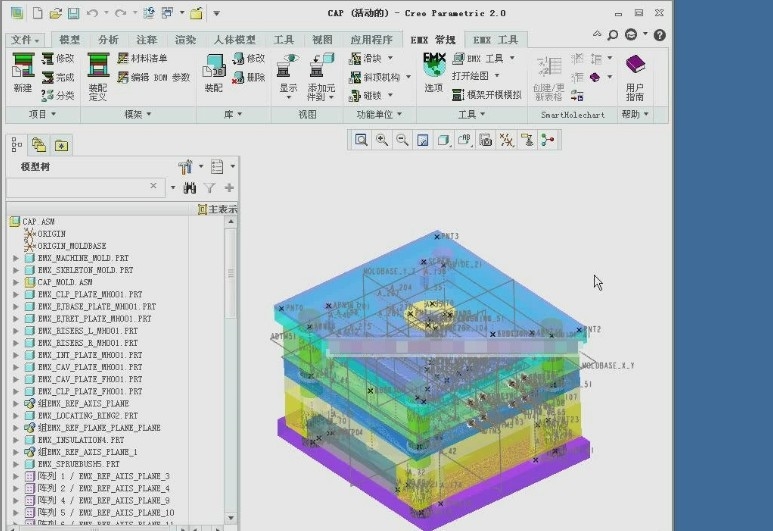
Task: Click the model tree filter funnel icon
Action: tap(210, 188)
